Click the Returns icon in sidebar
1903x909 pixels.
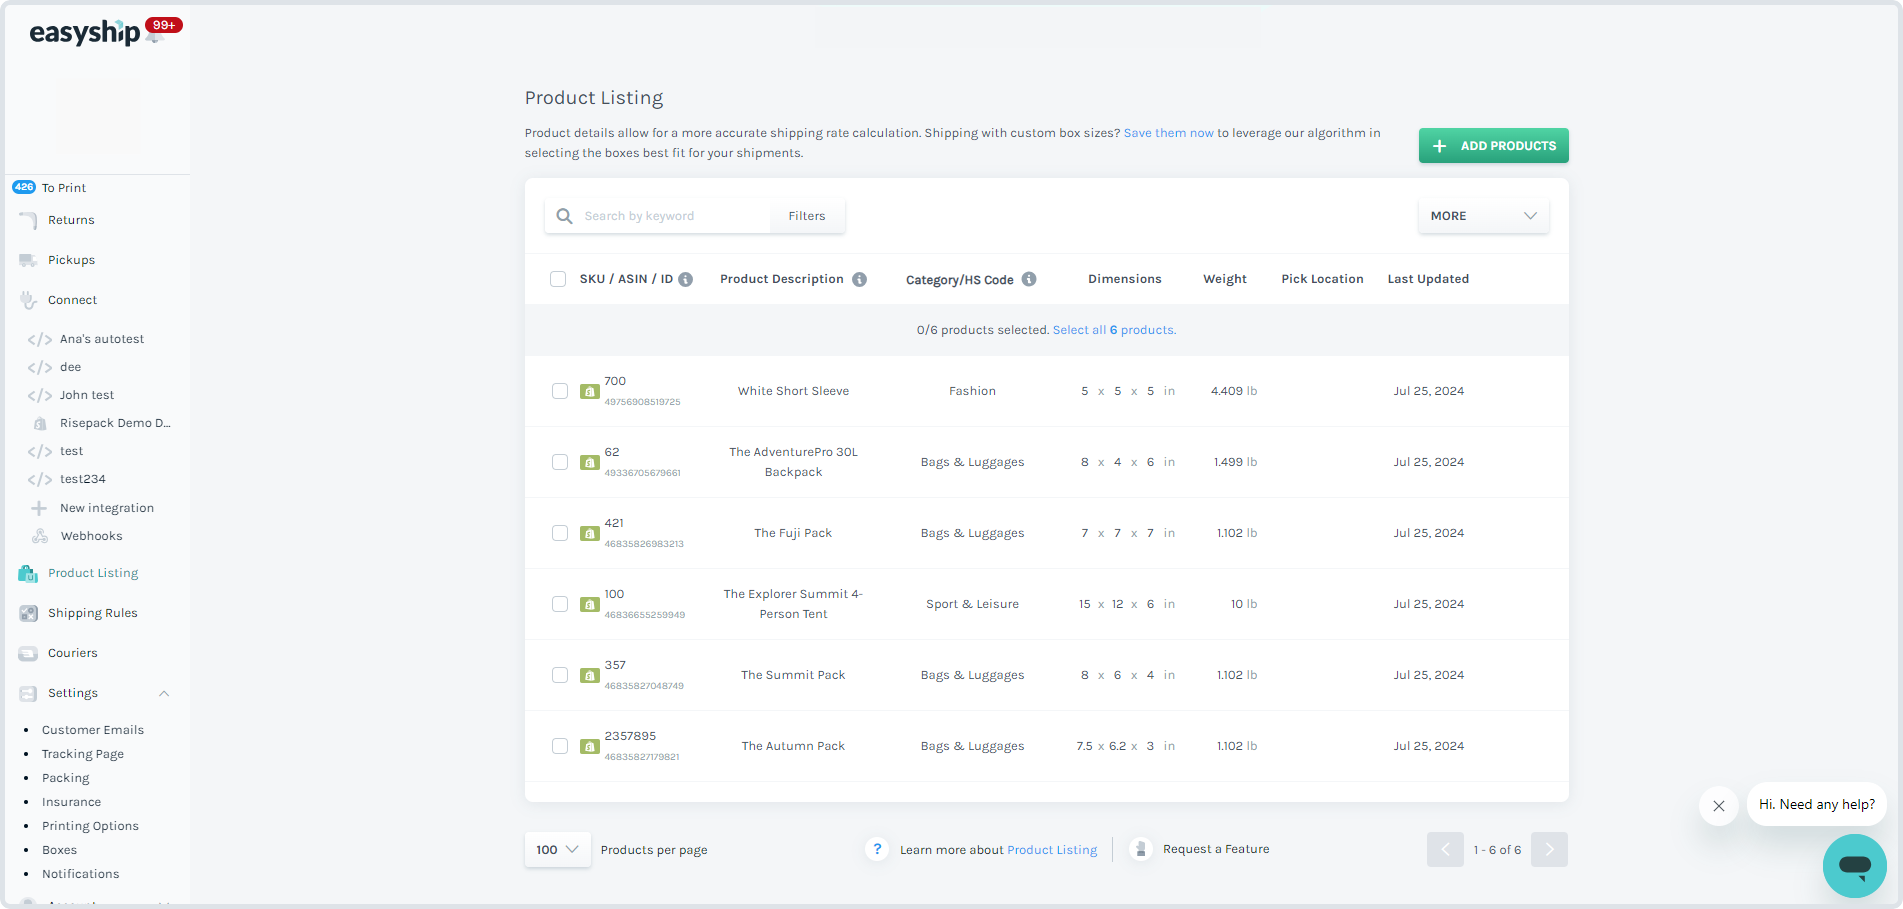coord(28,220)
